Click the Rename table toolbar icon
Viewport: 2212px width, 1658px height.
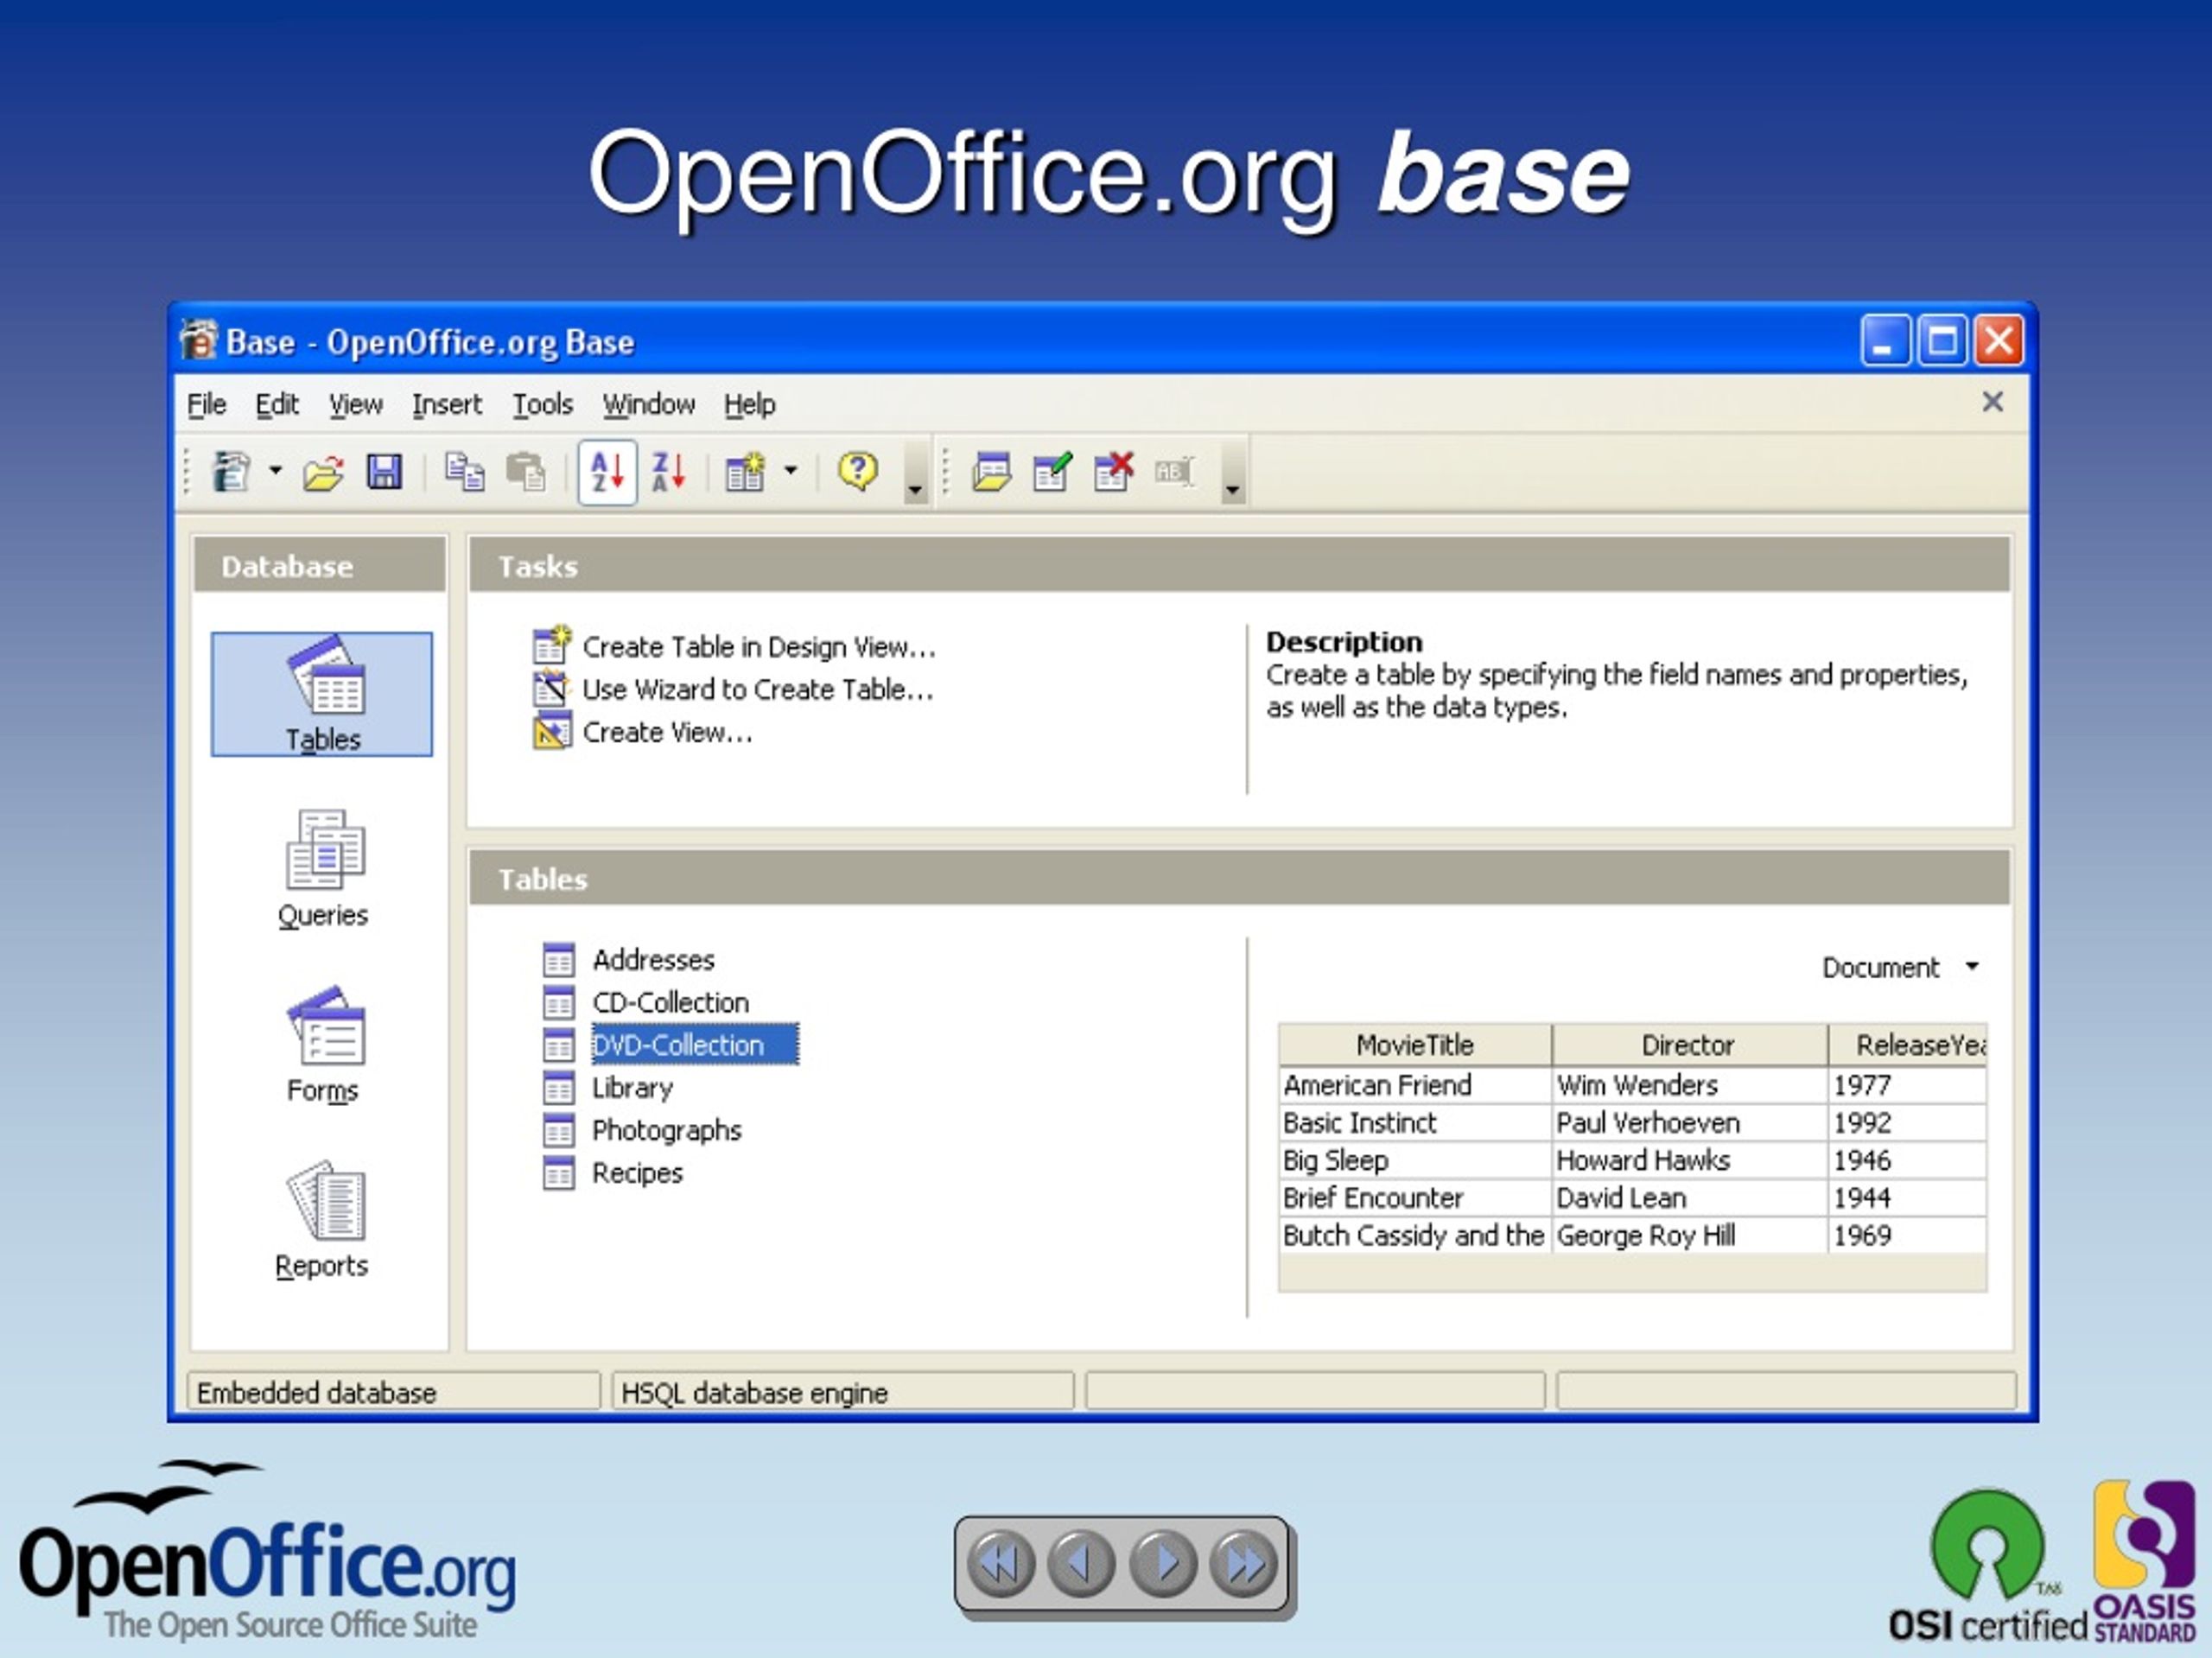tap(1174, 471)
